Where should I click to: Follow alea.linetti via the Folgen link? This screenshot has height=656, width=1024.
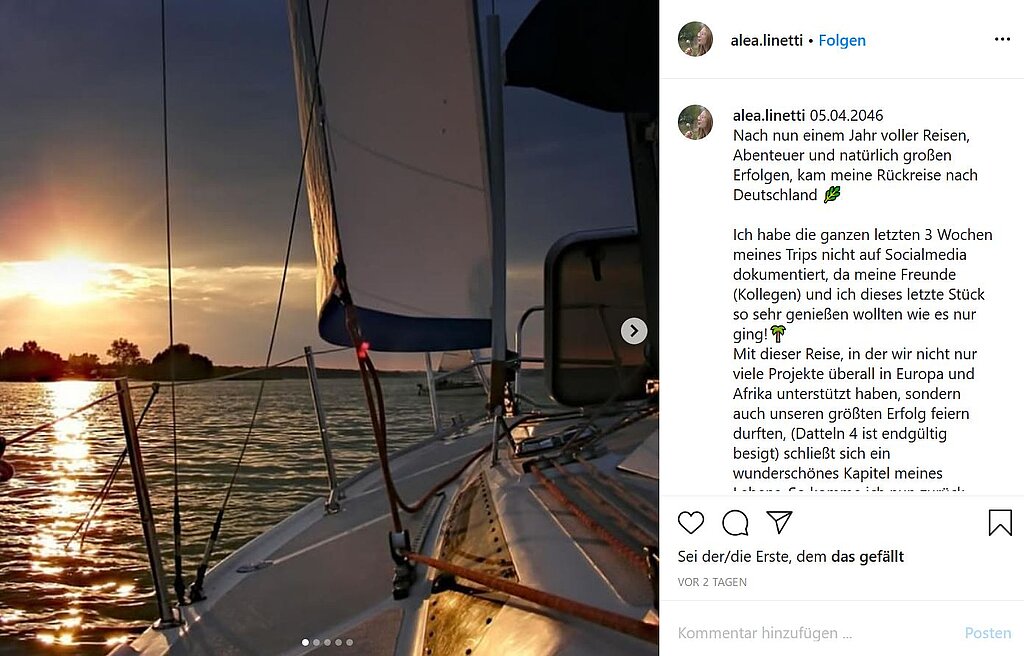coord(842,41)
